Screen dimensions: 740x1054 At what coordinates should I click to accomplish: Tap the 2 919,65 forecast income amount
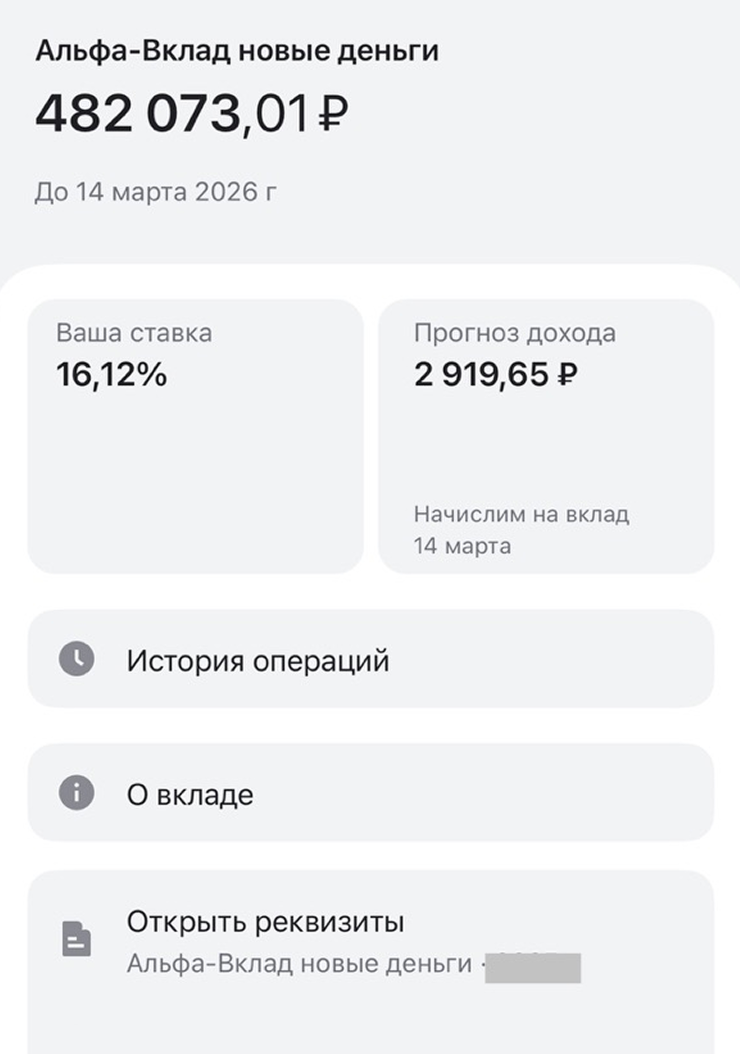pos(481,375)
